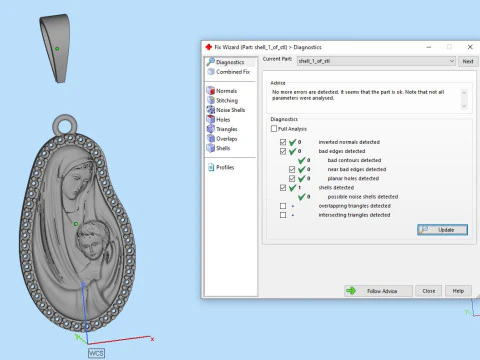Switch to Normals page label
This screenshot has height=360, width=480.
226,91
